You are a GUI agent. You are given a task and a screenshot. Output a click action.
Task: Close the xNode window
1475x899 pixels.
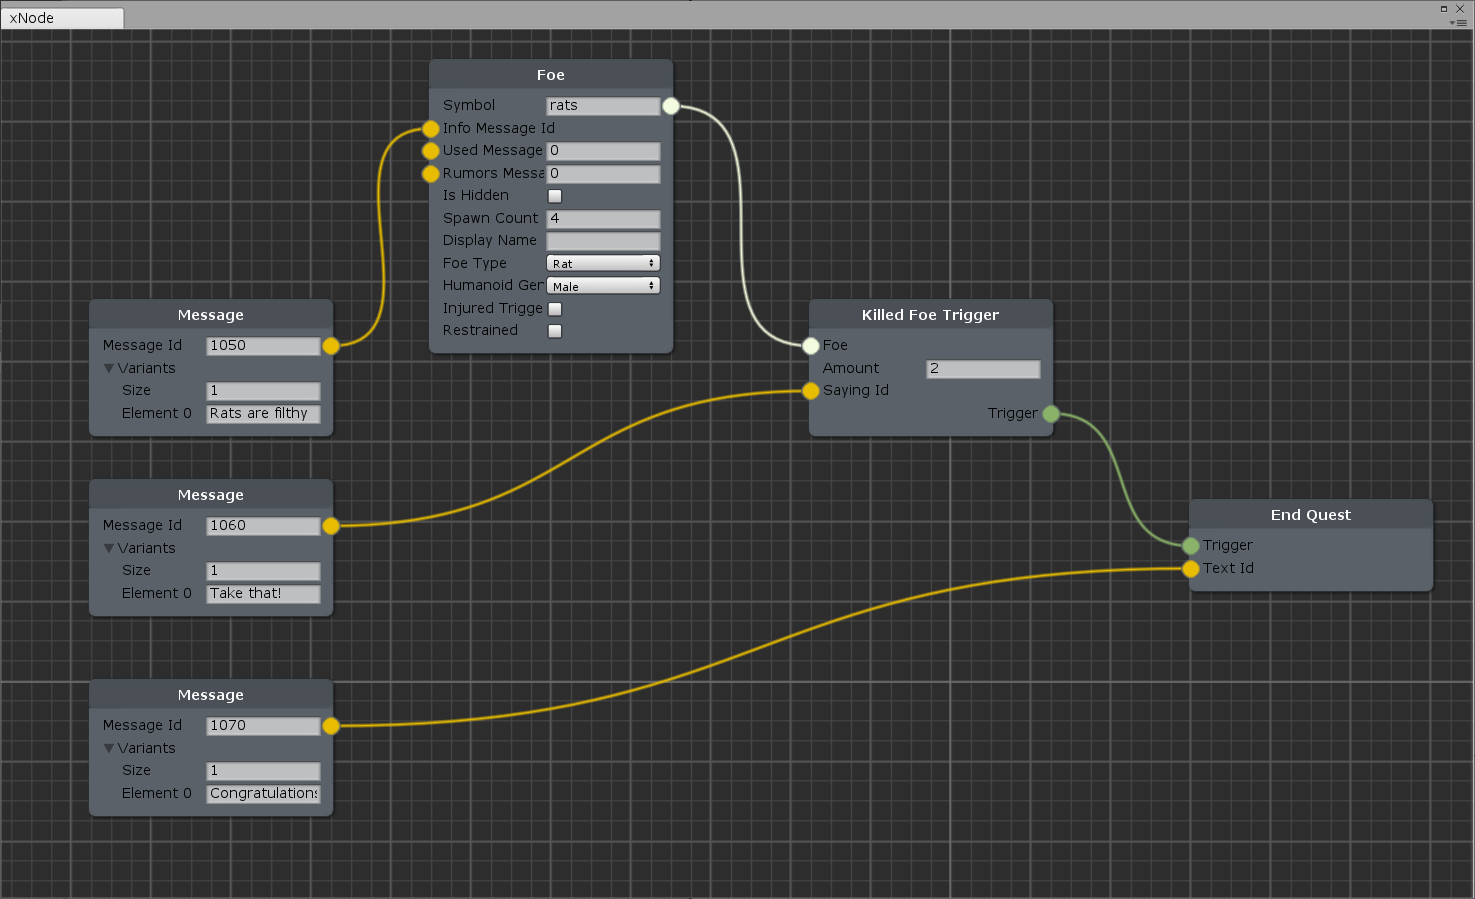coord(1460,8)
